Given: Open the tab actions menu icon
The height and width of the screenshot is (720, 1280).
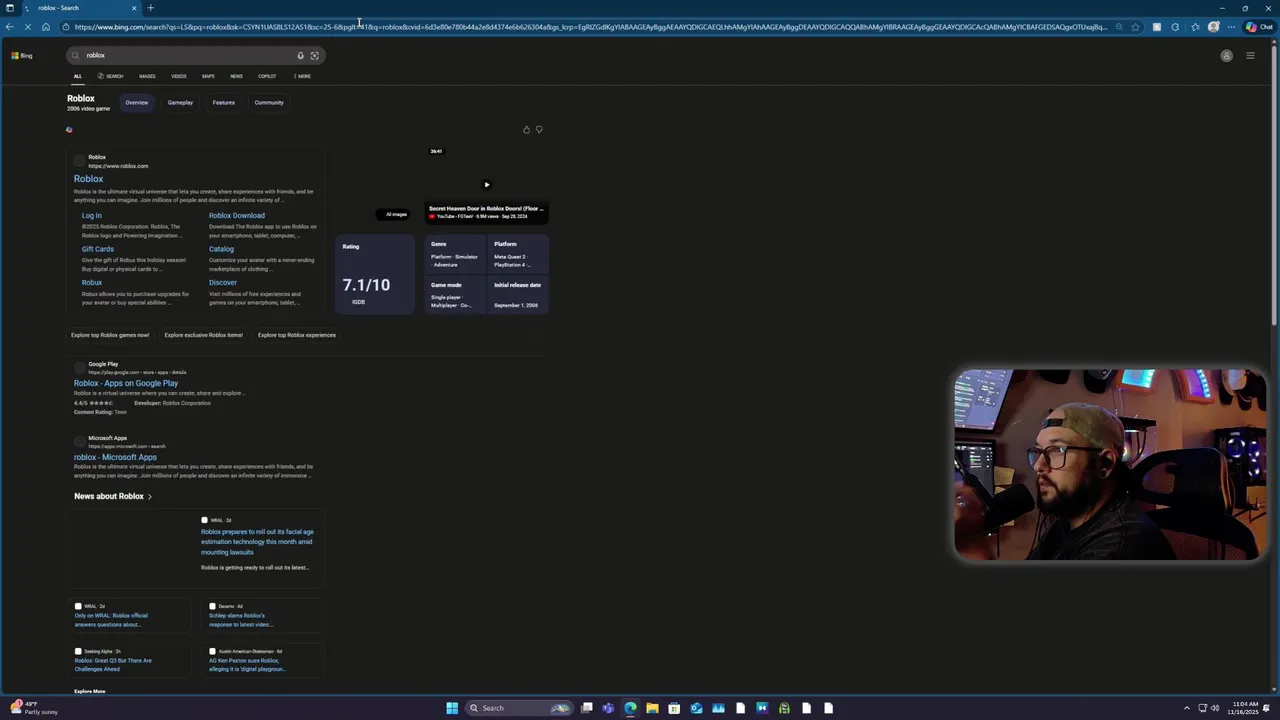Looking at the screenshot, I should click(x=9, y=8).
